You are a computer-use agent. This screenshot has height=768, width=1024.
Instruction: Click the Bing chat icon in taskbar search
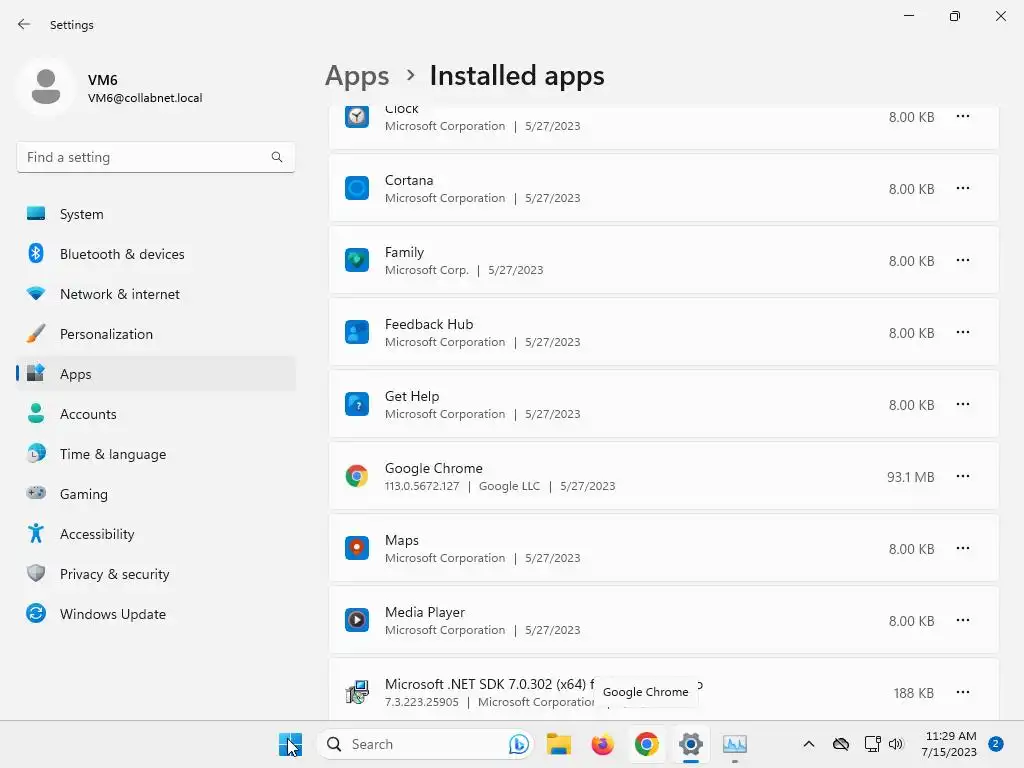(x=519, y=744)
